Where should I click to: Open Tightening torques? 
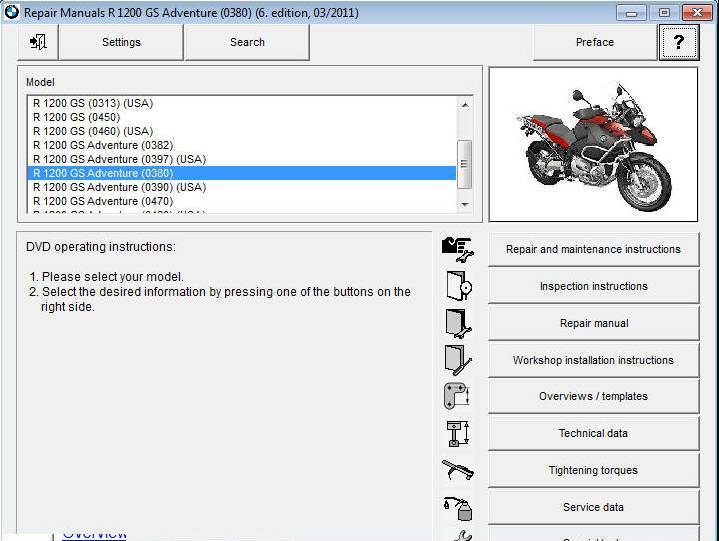593,470
